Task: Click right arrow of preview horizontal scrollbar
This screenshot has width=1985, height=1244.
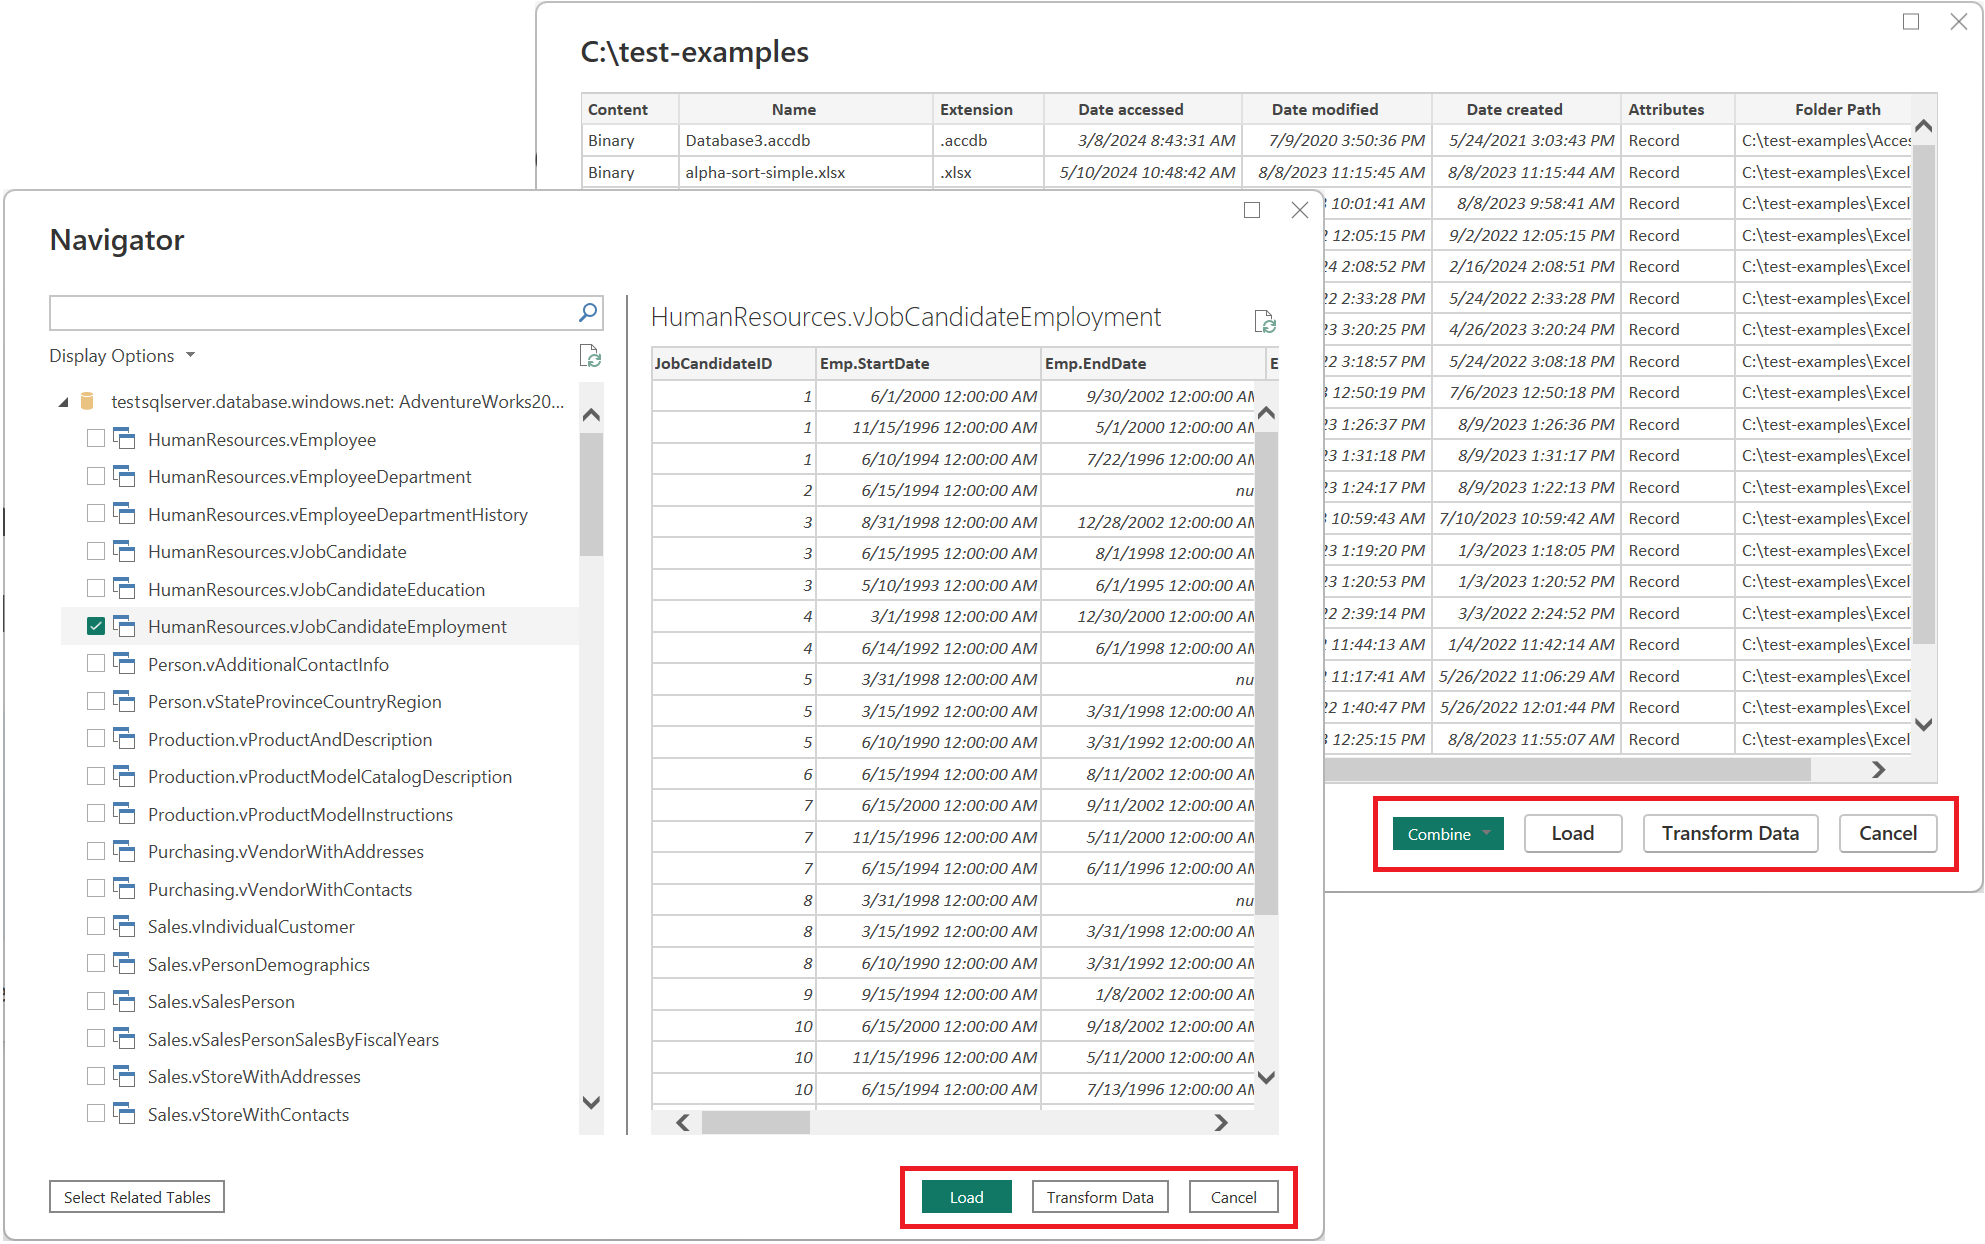Action: pos(1221,1122)
